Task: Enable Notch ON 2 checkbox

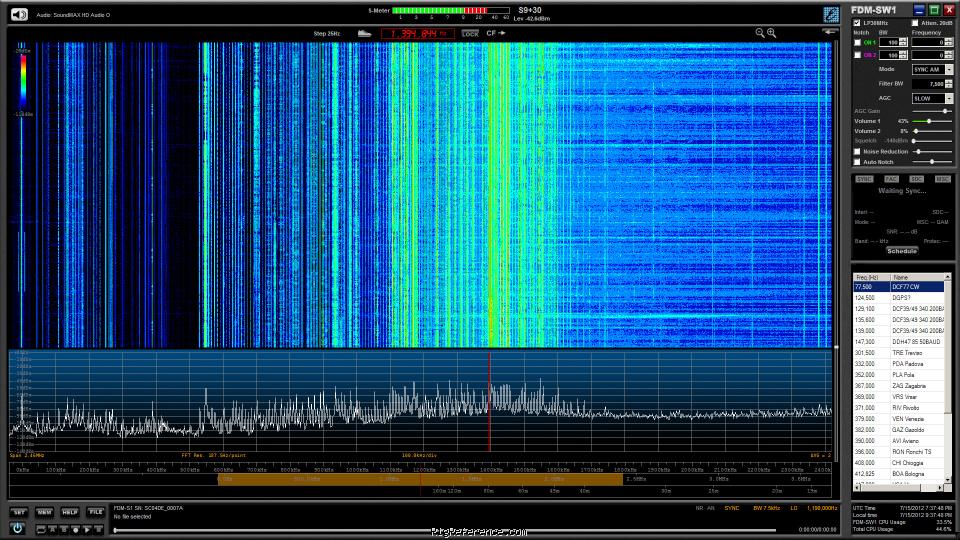Action: click(x=857, y=55)
